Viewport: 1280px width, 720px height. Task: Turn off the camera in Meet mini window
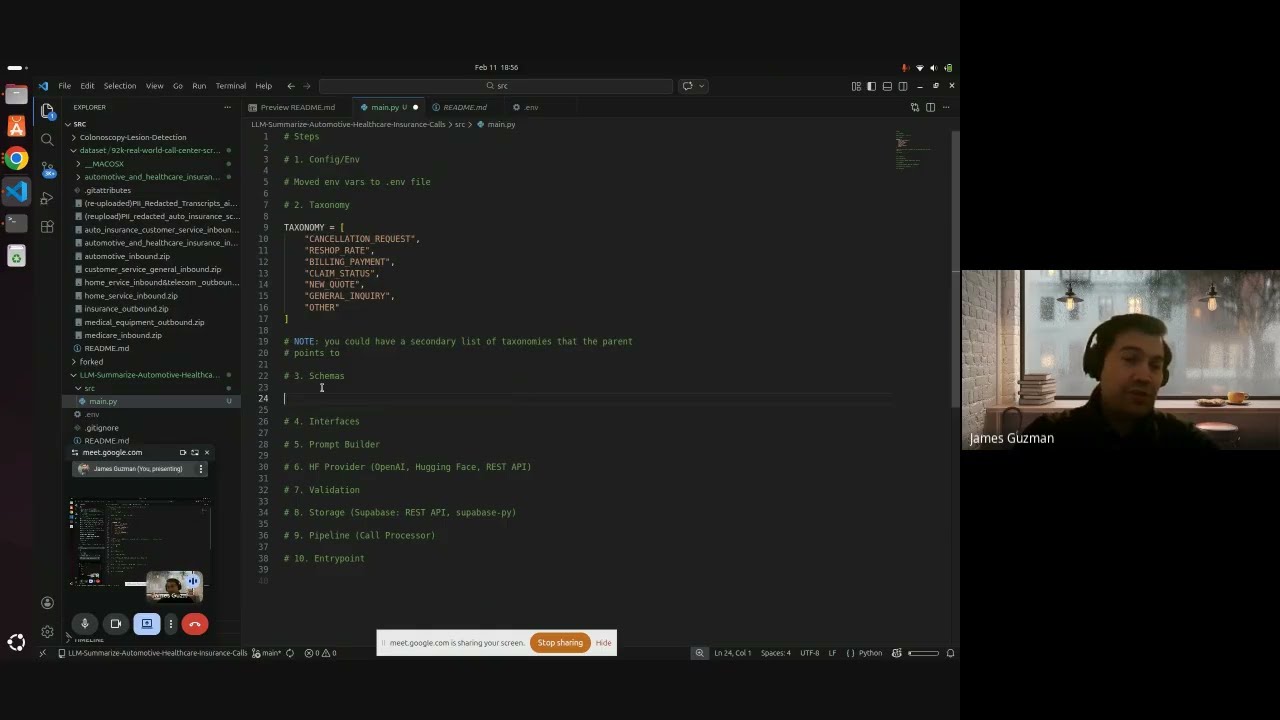tap(116, 624)
